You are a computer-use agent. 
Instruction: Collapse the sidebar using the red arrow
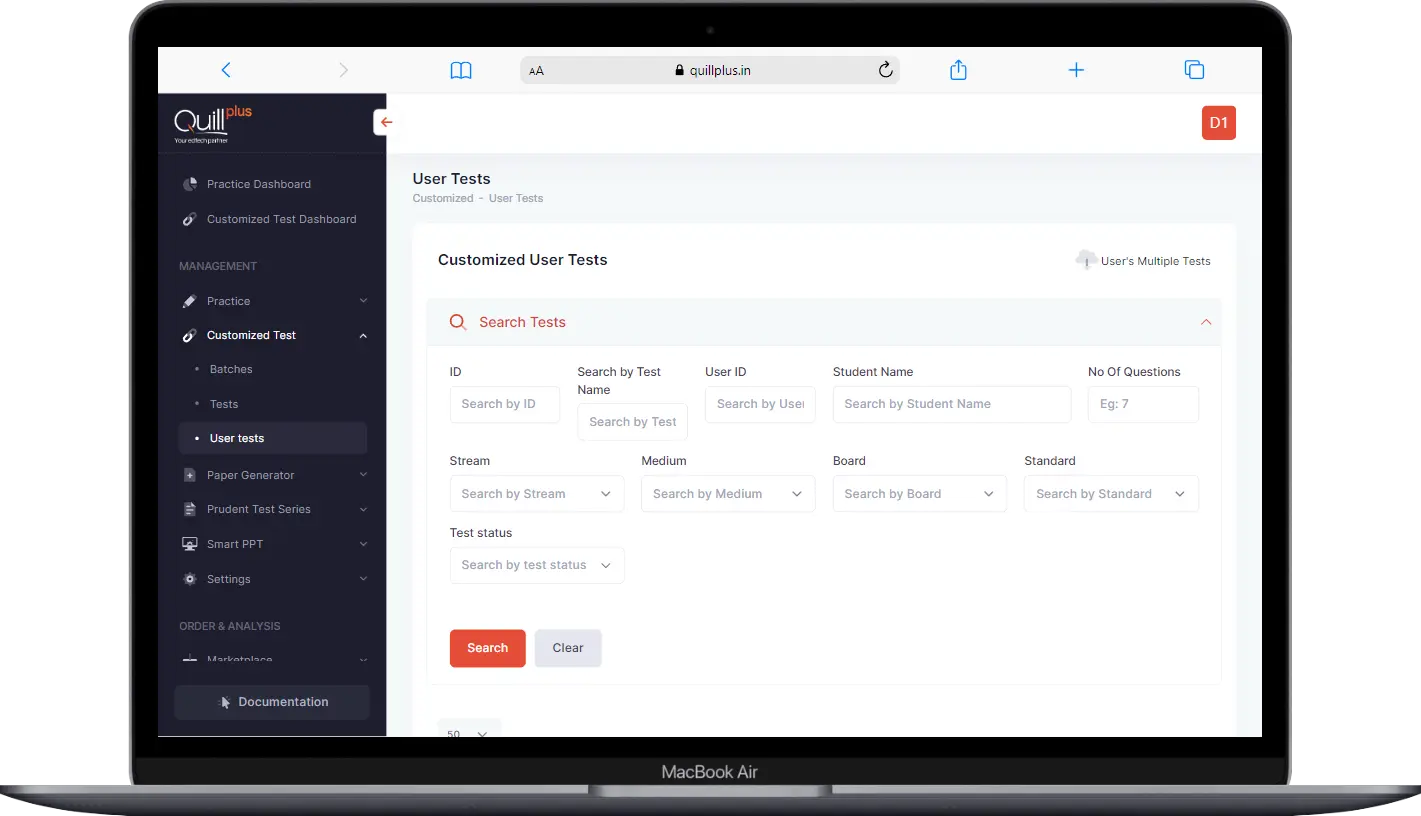pos(386,121)
